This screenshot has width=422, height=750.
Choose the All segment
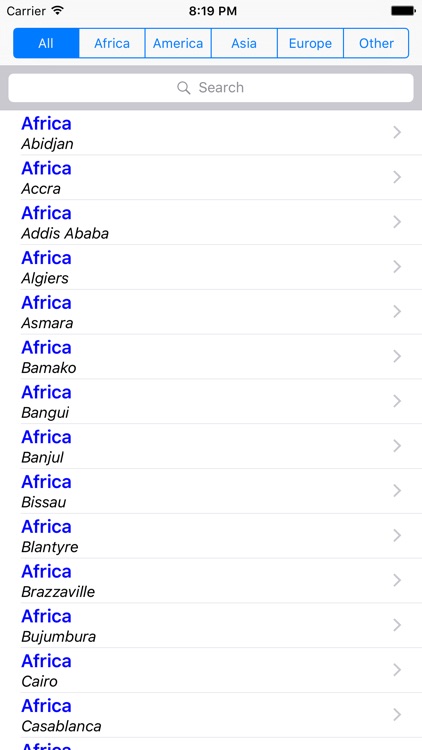coord(46,43)
